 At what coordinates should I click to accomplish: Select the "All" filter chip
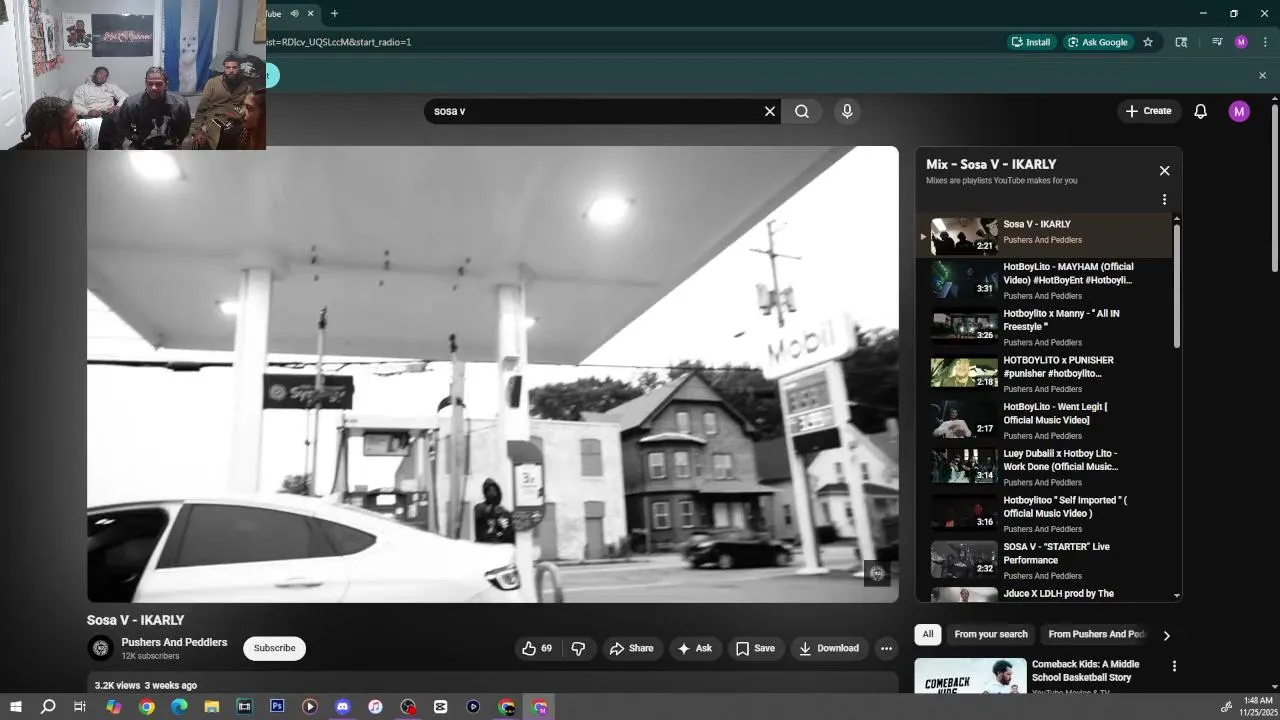pyautogui.click(x=928, y=634)
